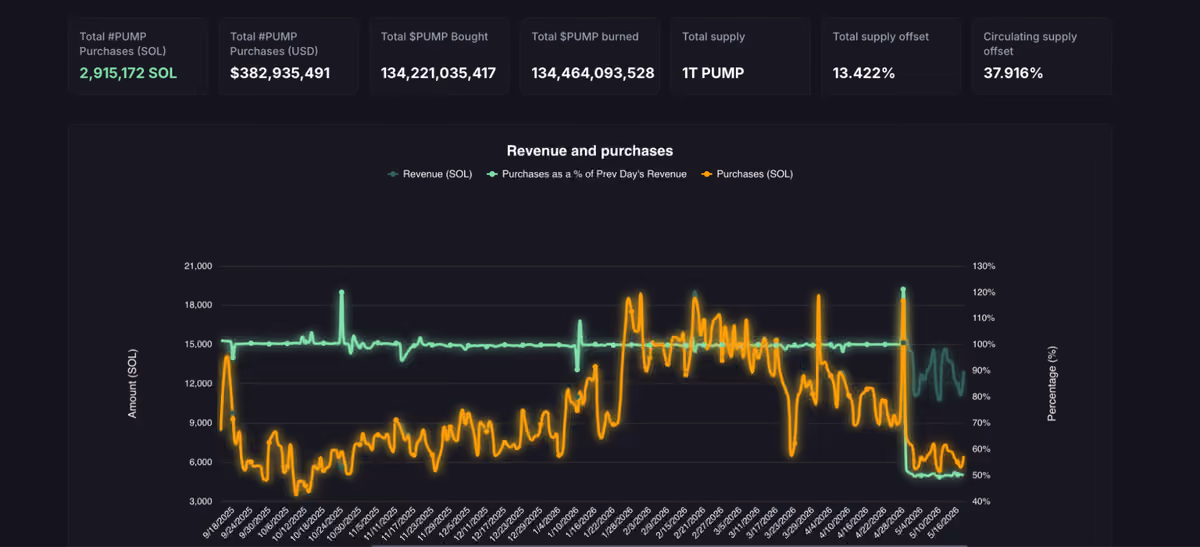Select the $382,935,491 value
1200x547 pixels.
click(280, 73)
